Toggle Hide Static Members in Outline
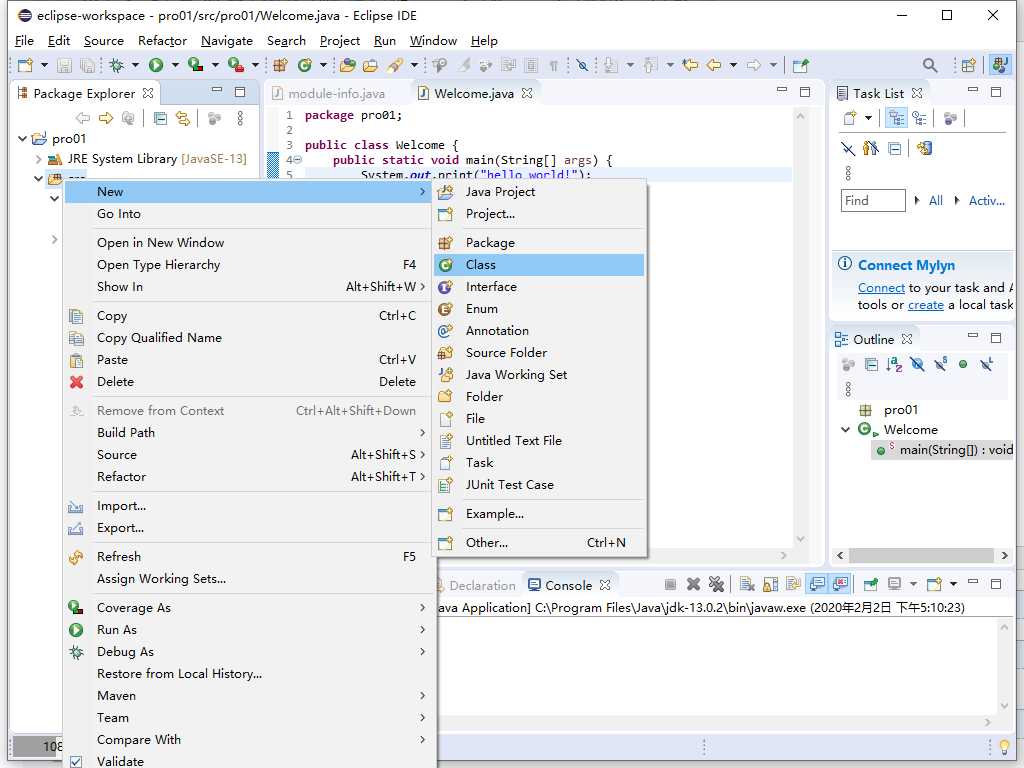Screen dimensions: 1024x768 click(940, 364)
